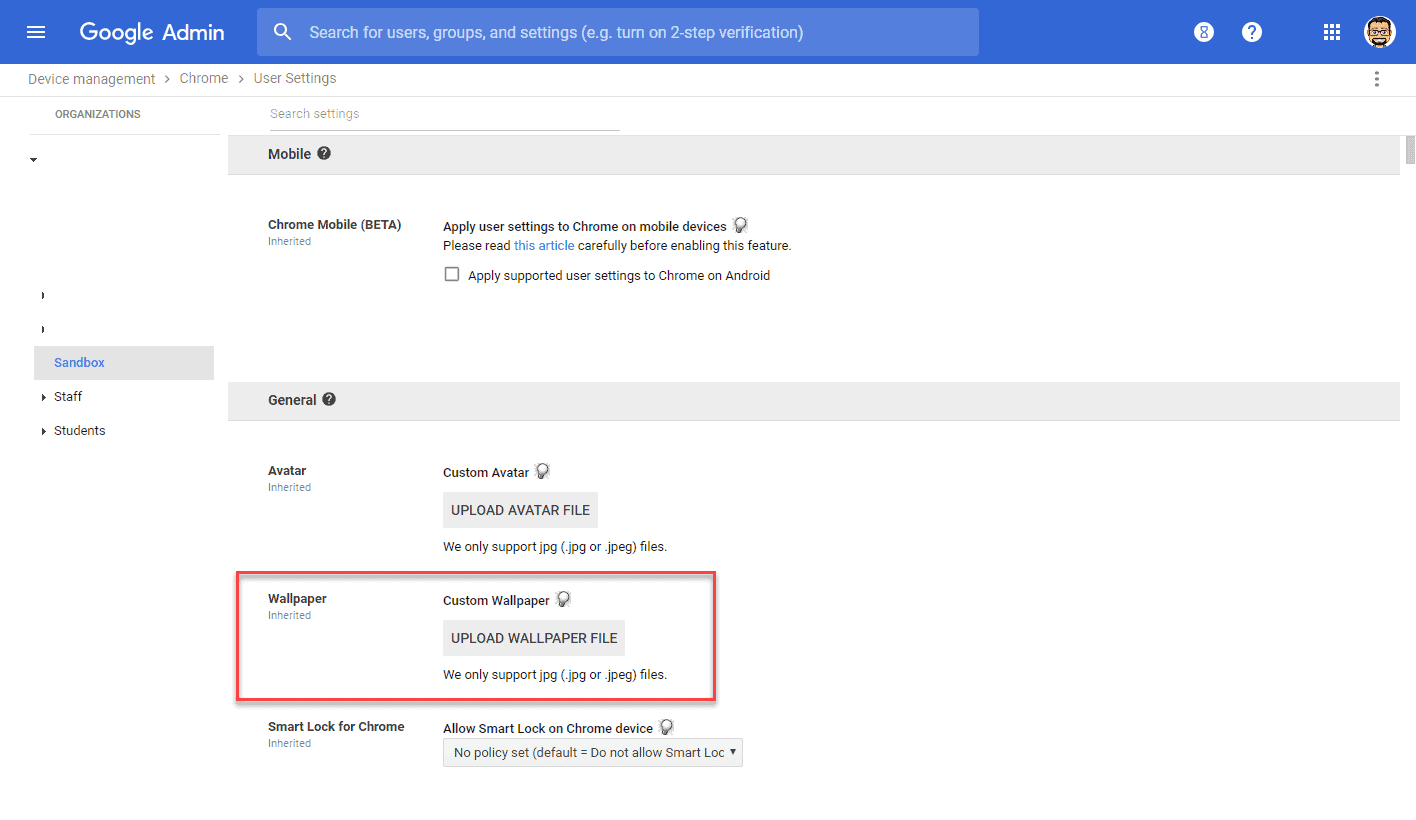Expand the Students organization arrow
Screen dimensions: 1416x820
tap(44, 431)
